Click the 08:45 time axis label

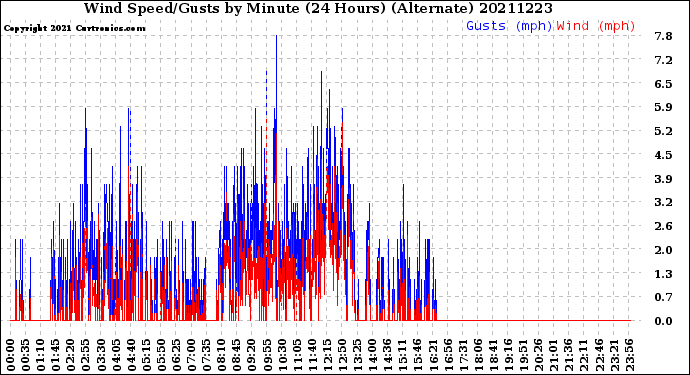coord(237,355)
